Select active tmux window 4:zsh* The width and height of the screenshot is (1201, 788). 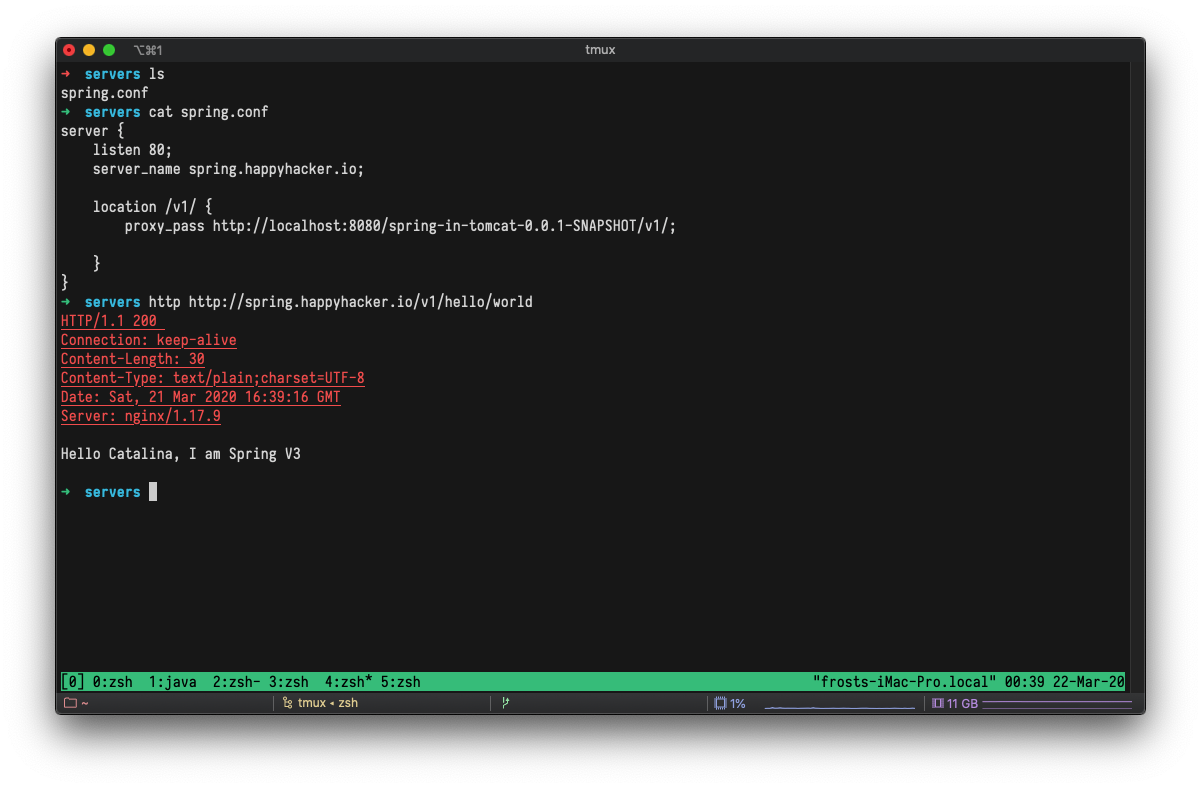pyautogui.click(x=349, y=682)
